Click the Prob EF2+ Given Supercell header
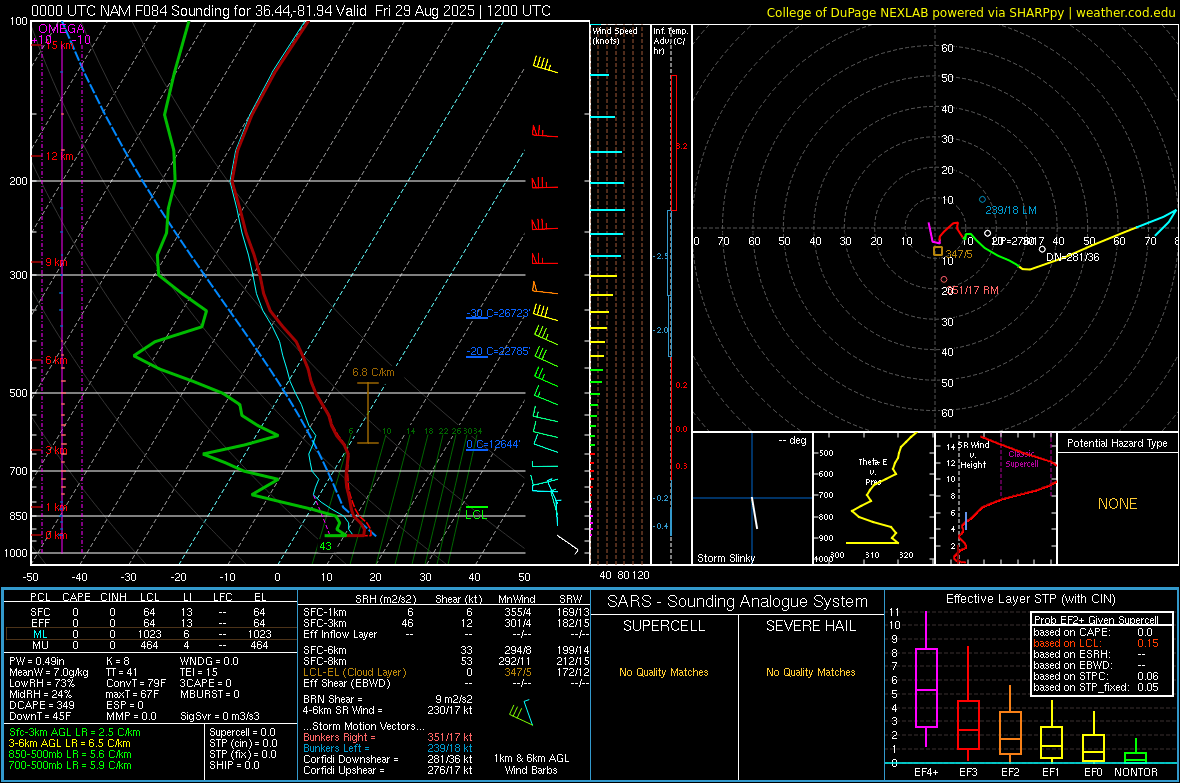Image resolution: width=1180 pixels, height=783 pixels. [x=1096, y=620]
